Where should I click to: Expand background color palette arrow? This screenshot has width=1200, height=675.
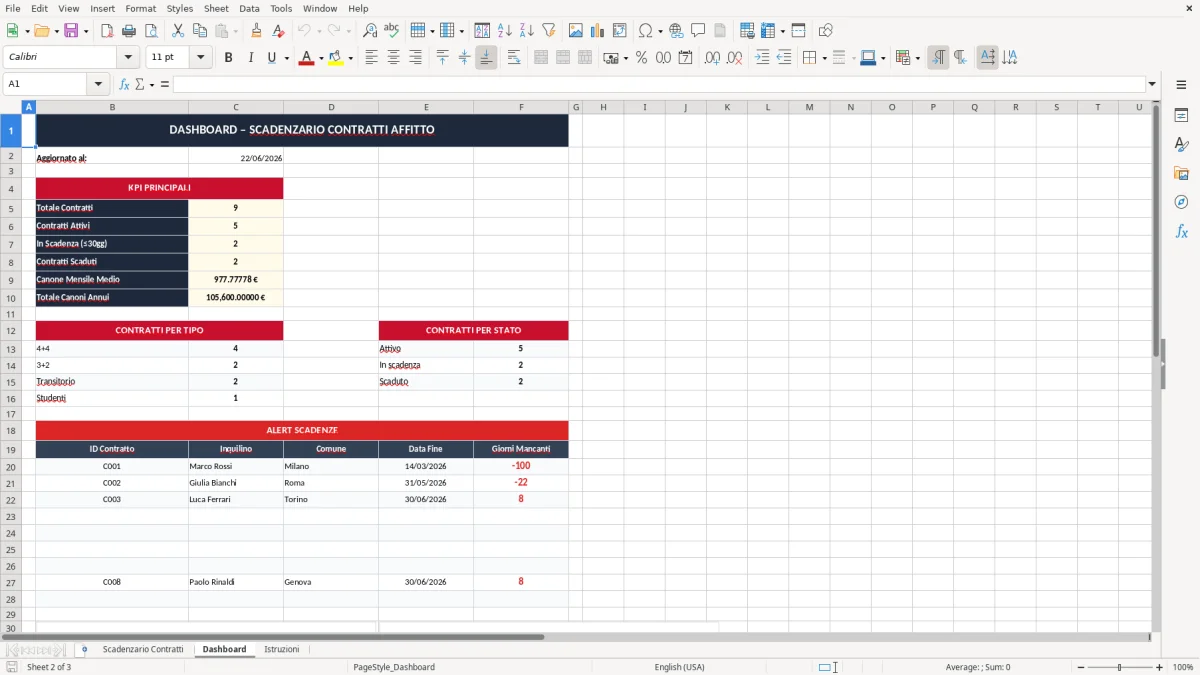(350, 58)
